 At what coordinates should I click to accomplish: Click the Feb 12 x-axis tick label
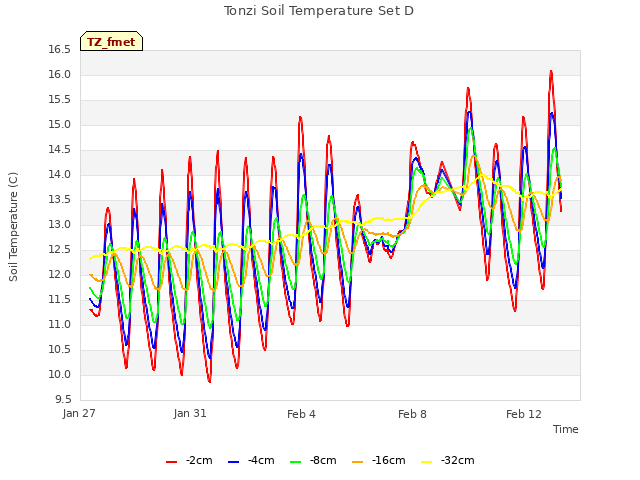(524, 414)
